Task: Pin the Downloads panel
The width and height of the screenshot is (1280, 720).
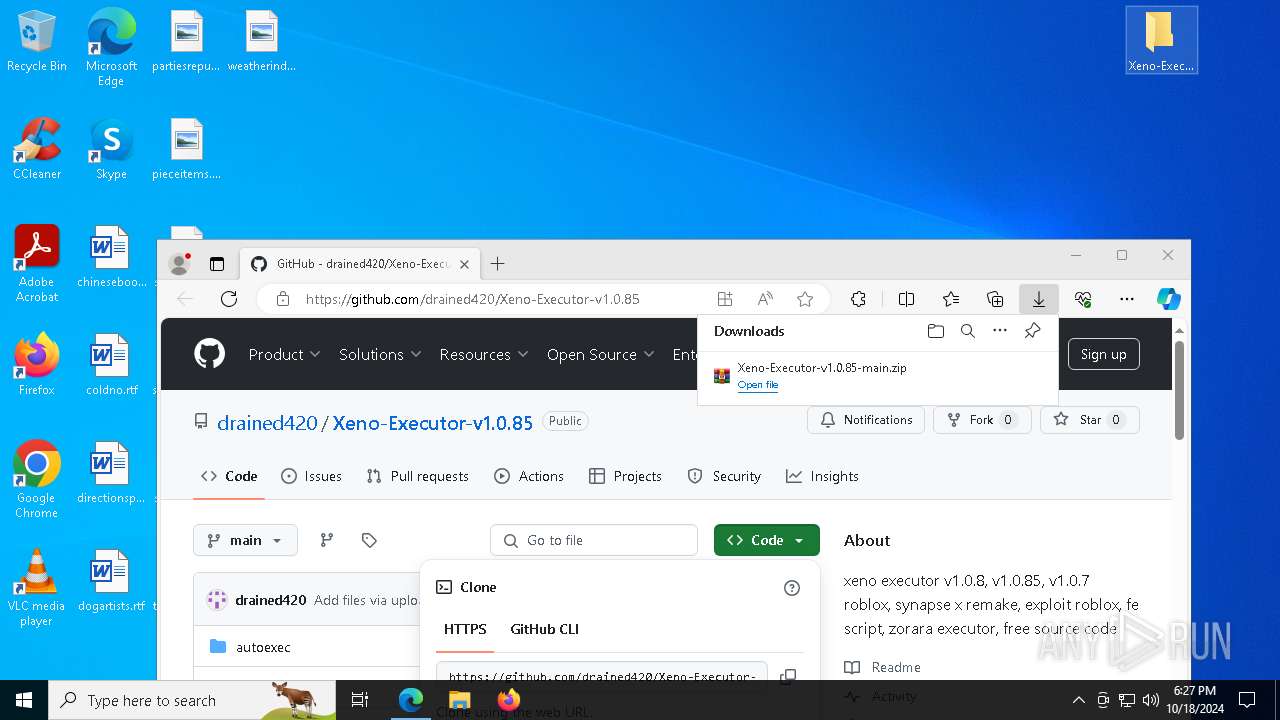Action: tap(1032, 331)
